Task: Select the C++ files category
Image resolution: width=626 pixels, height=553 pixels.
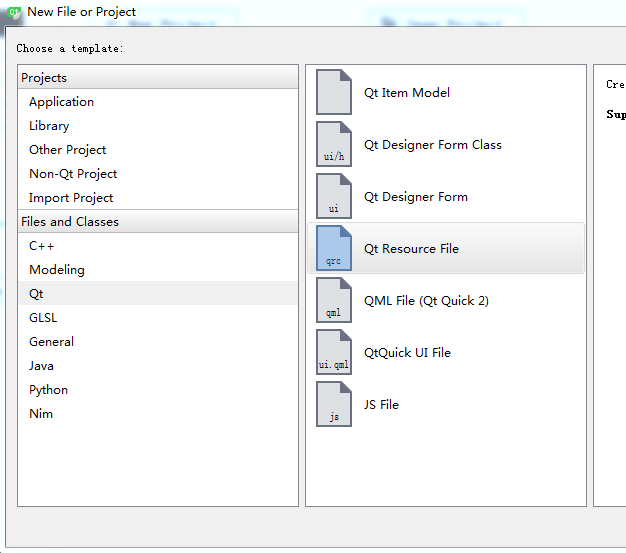Action: [158, 246]
